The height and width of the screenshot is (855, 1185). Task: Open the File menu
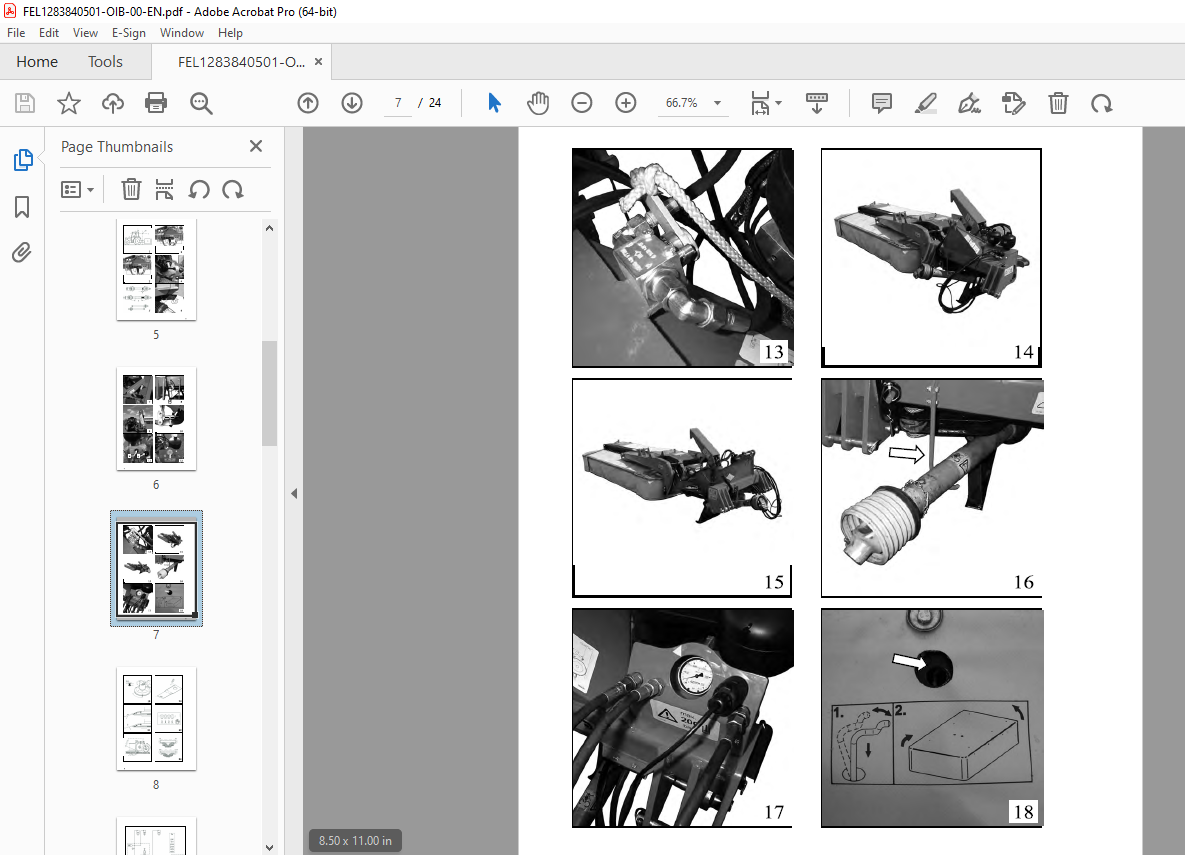tap(16, 33)
